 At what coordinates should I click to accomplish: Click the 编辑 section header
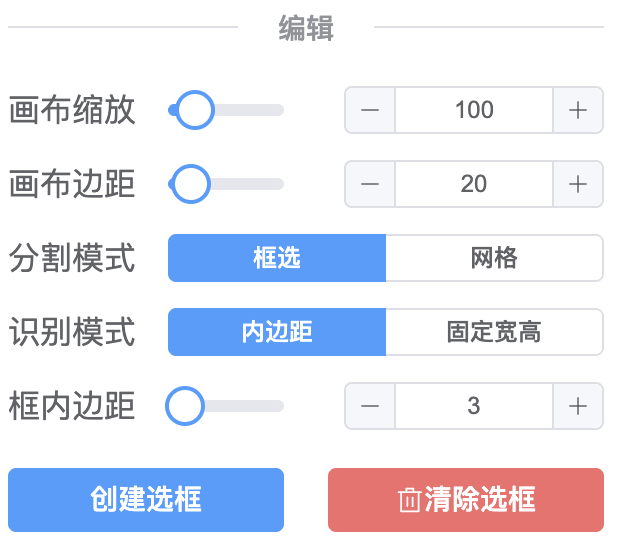[x=306, y=30]
